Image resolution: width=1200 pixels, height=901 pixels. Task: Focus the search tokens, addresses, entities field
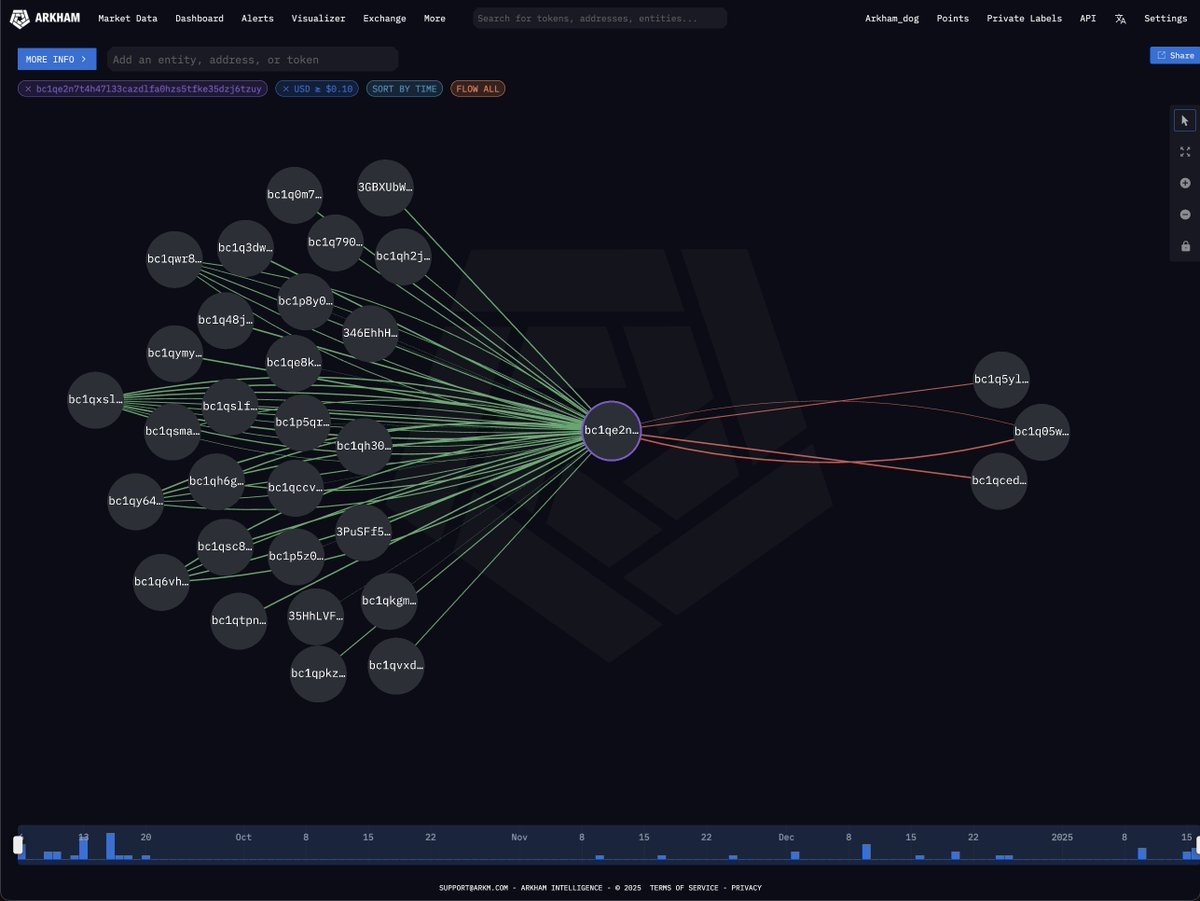(600, 18)
